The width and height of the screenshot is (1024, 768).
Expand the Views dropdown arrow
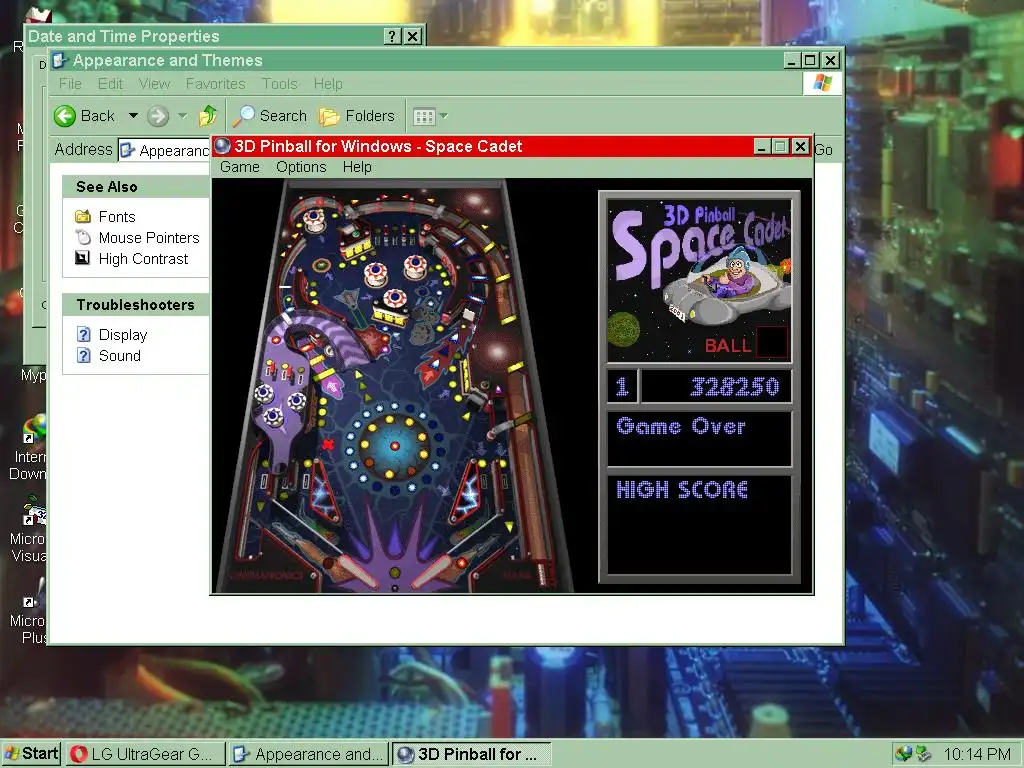(444, 116)
